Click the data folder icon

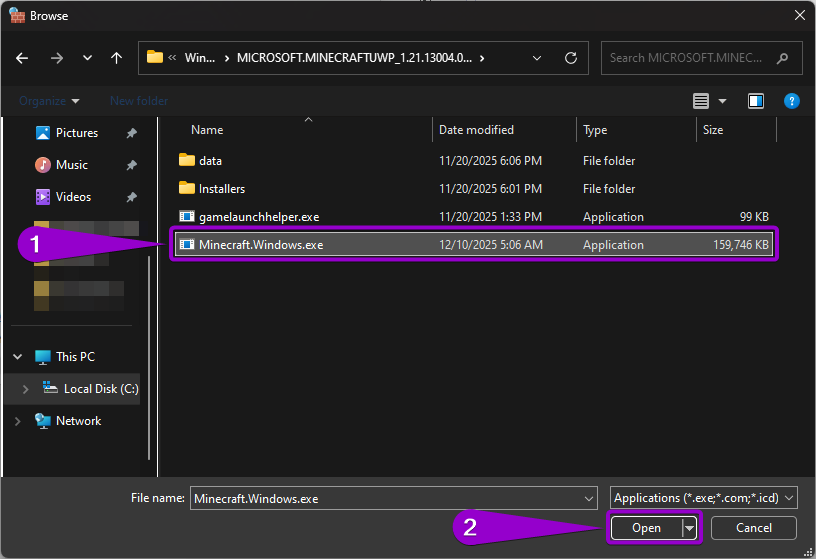click(187, 160)
